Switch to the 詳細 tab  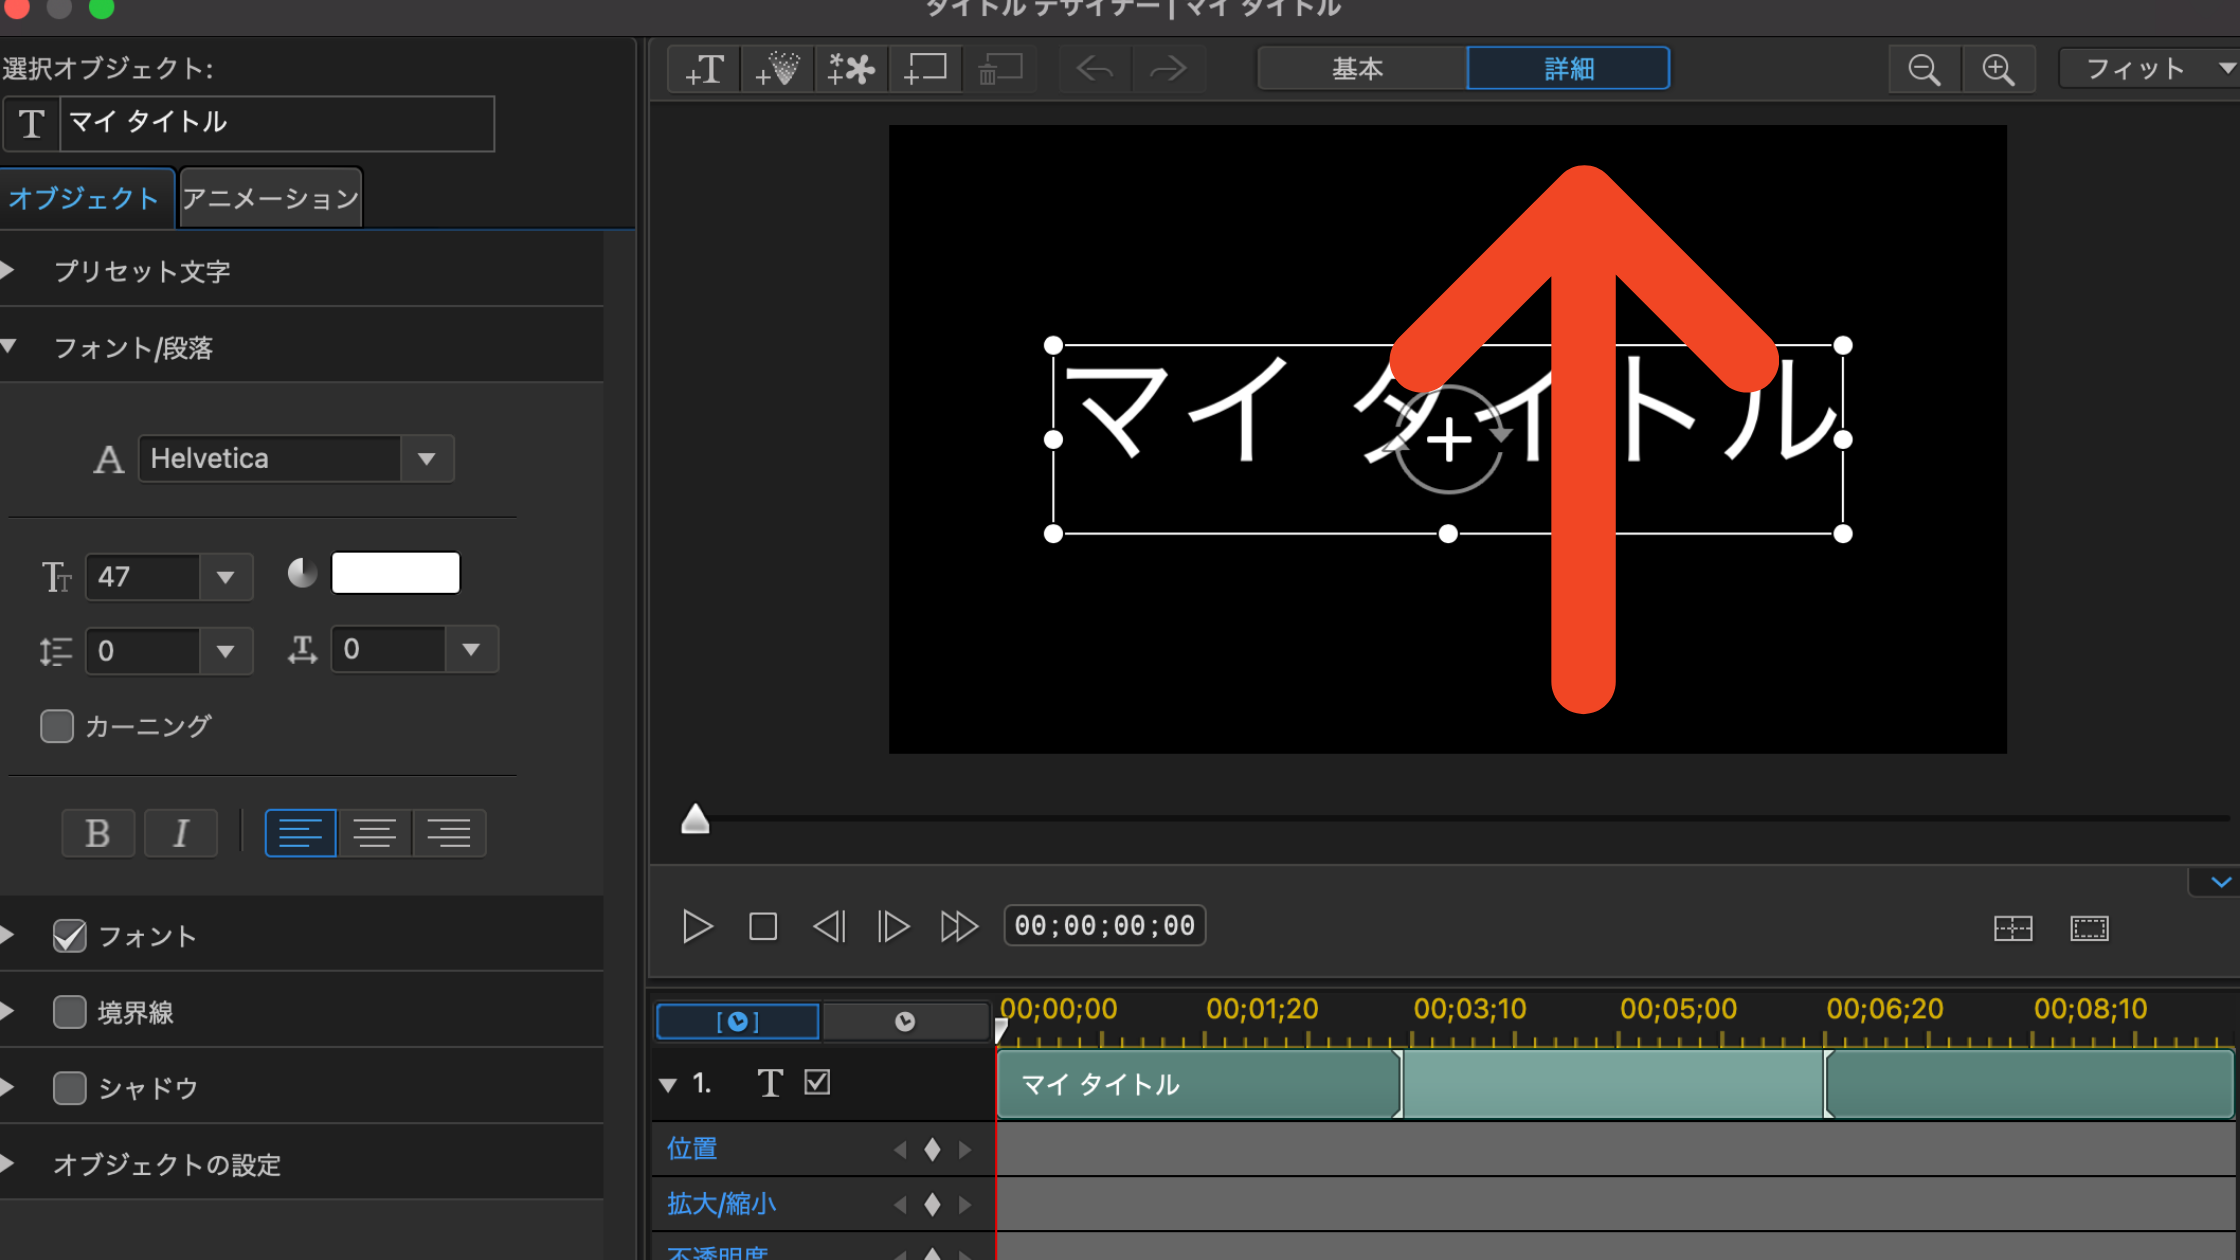tap(1566, 68)
